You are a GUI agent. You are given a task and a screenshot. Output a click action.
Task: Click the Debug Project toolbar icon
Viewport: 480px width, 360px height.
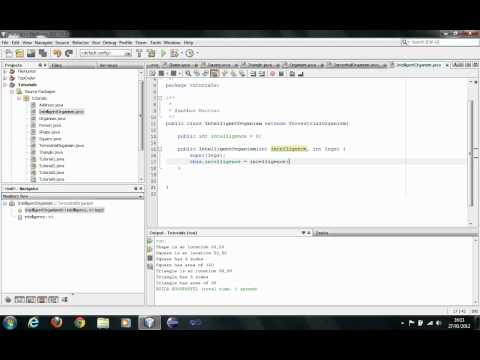click(x=174, y=53)
